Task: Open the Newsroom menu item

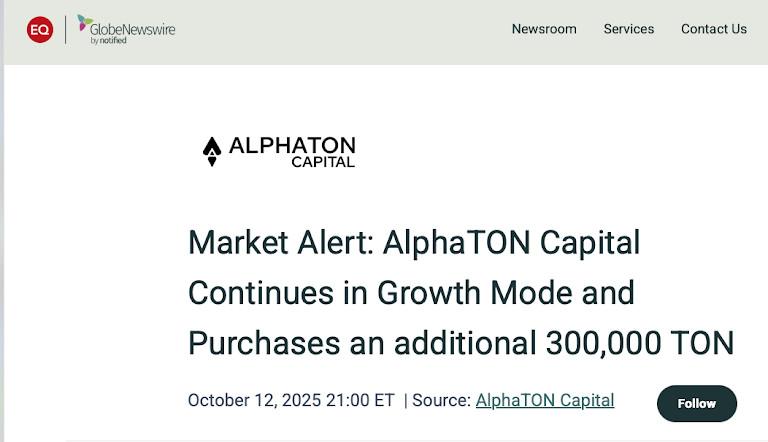Action: [544, 29]
